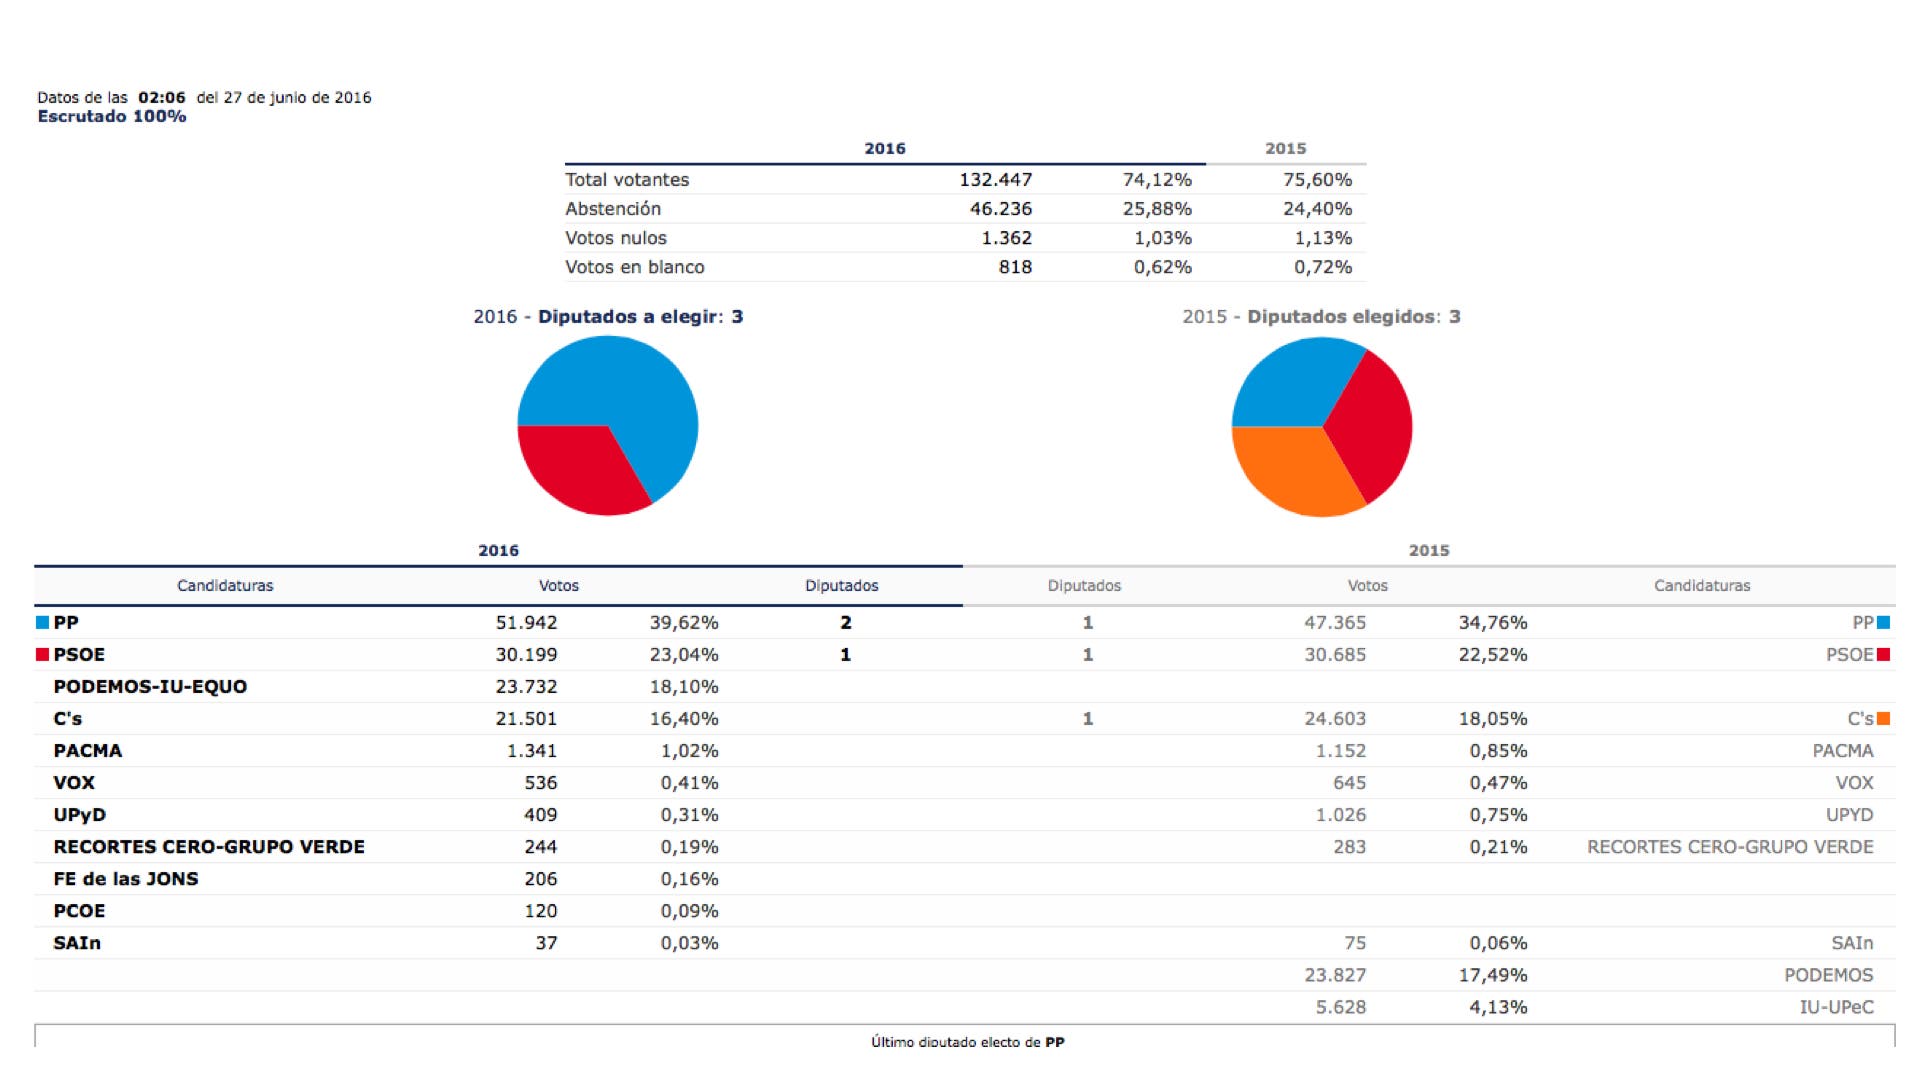Click the Total votantes row label
This screenshot has height=1080, width=1920.
[x=627, y=180]
